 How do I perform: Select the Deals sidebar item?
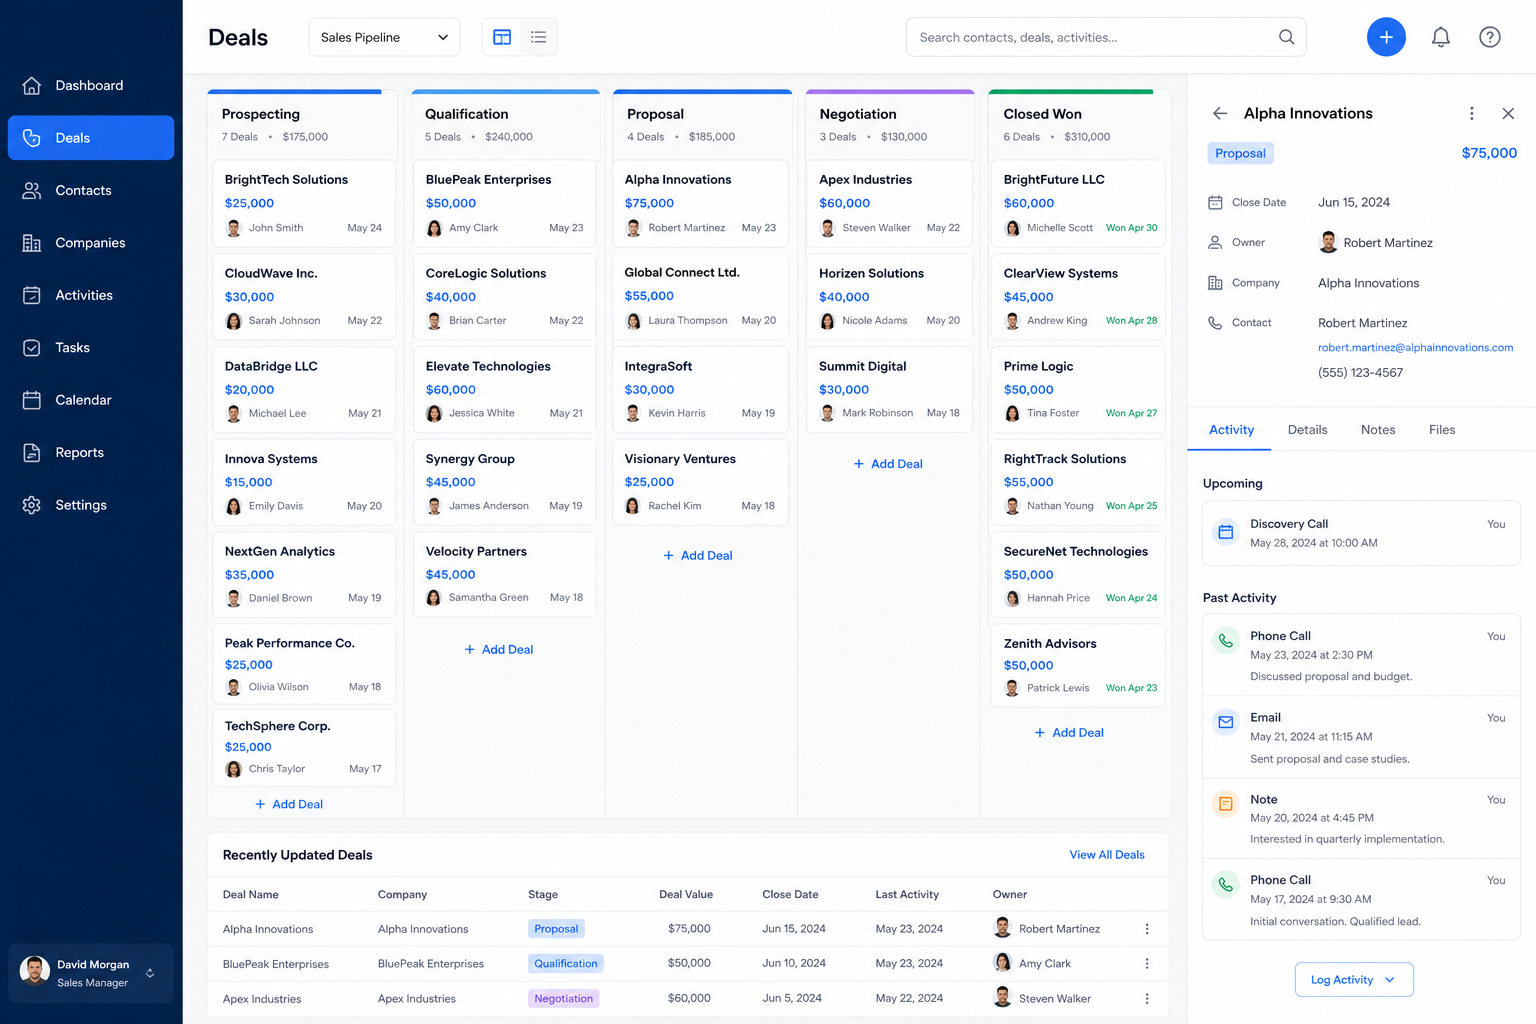coord(91,138)
